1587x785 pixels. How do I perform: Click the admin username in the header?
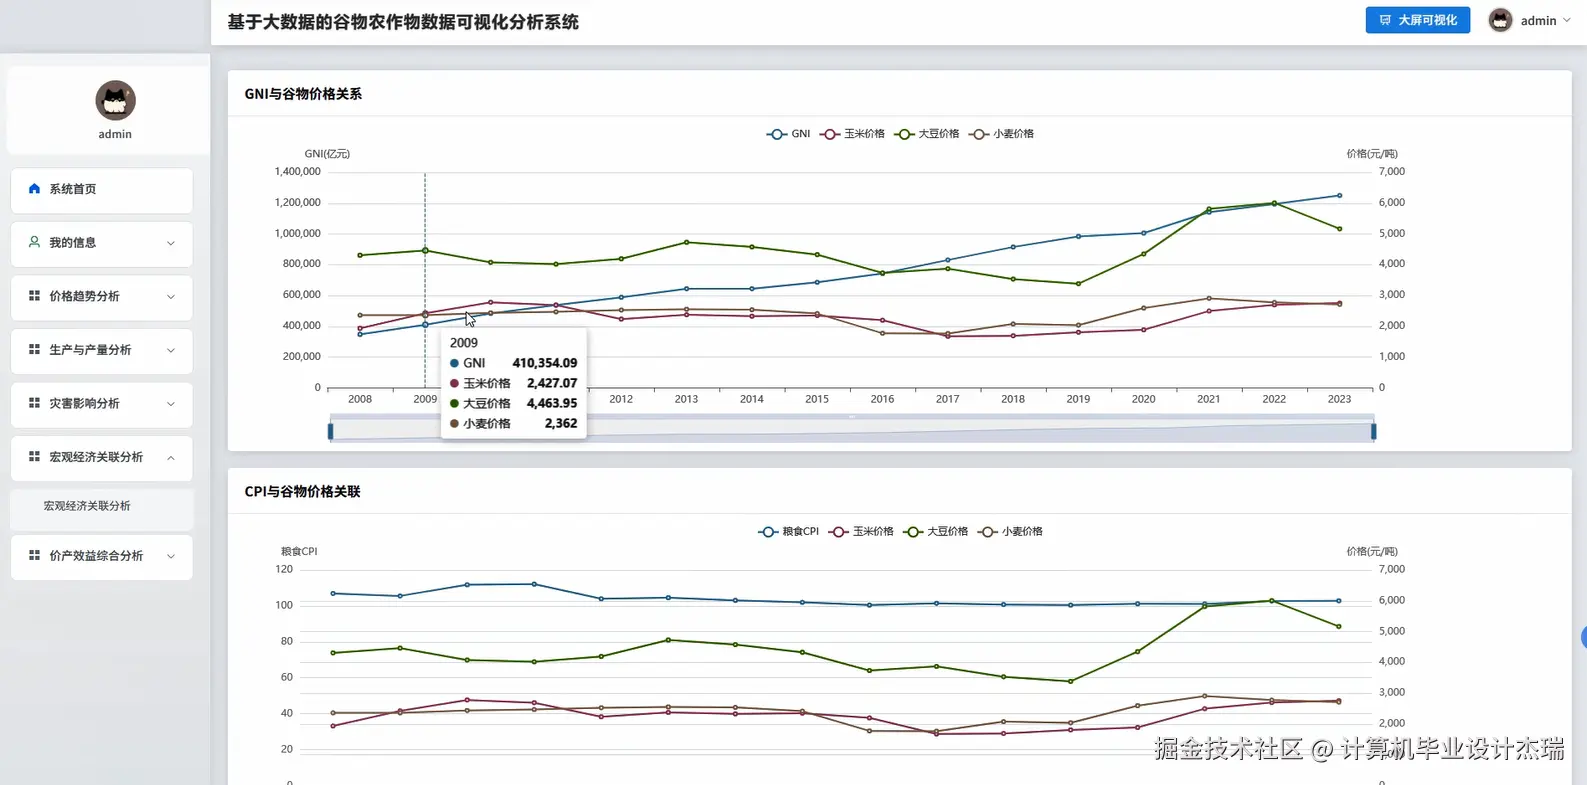(x=1538, y=21)
